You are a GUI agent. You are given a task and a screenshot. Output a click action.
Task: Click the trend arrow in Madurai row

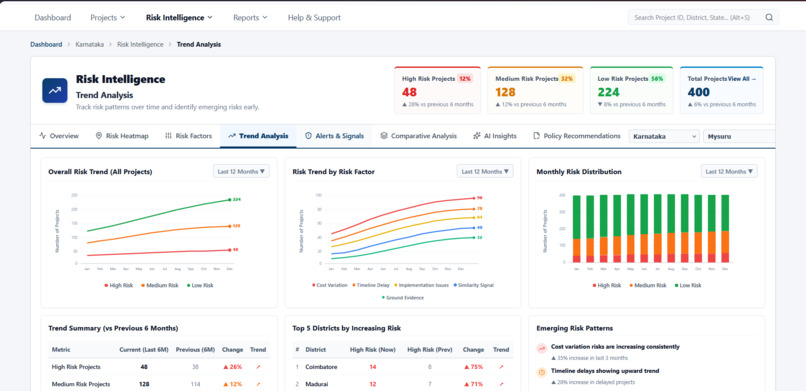pos(501,384)
